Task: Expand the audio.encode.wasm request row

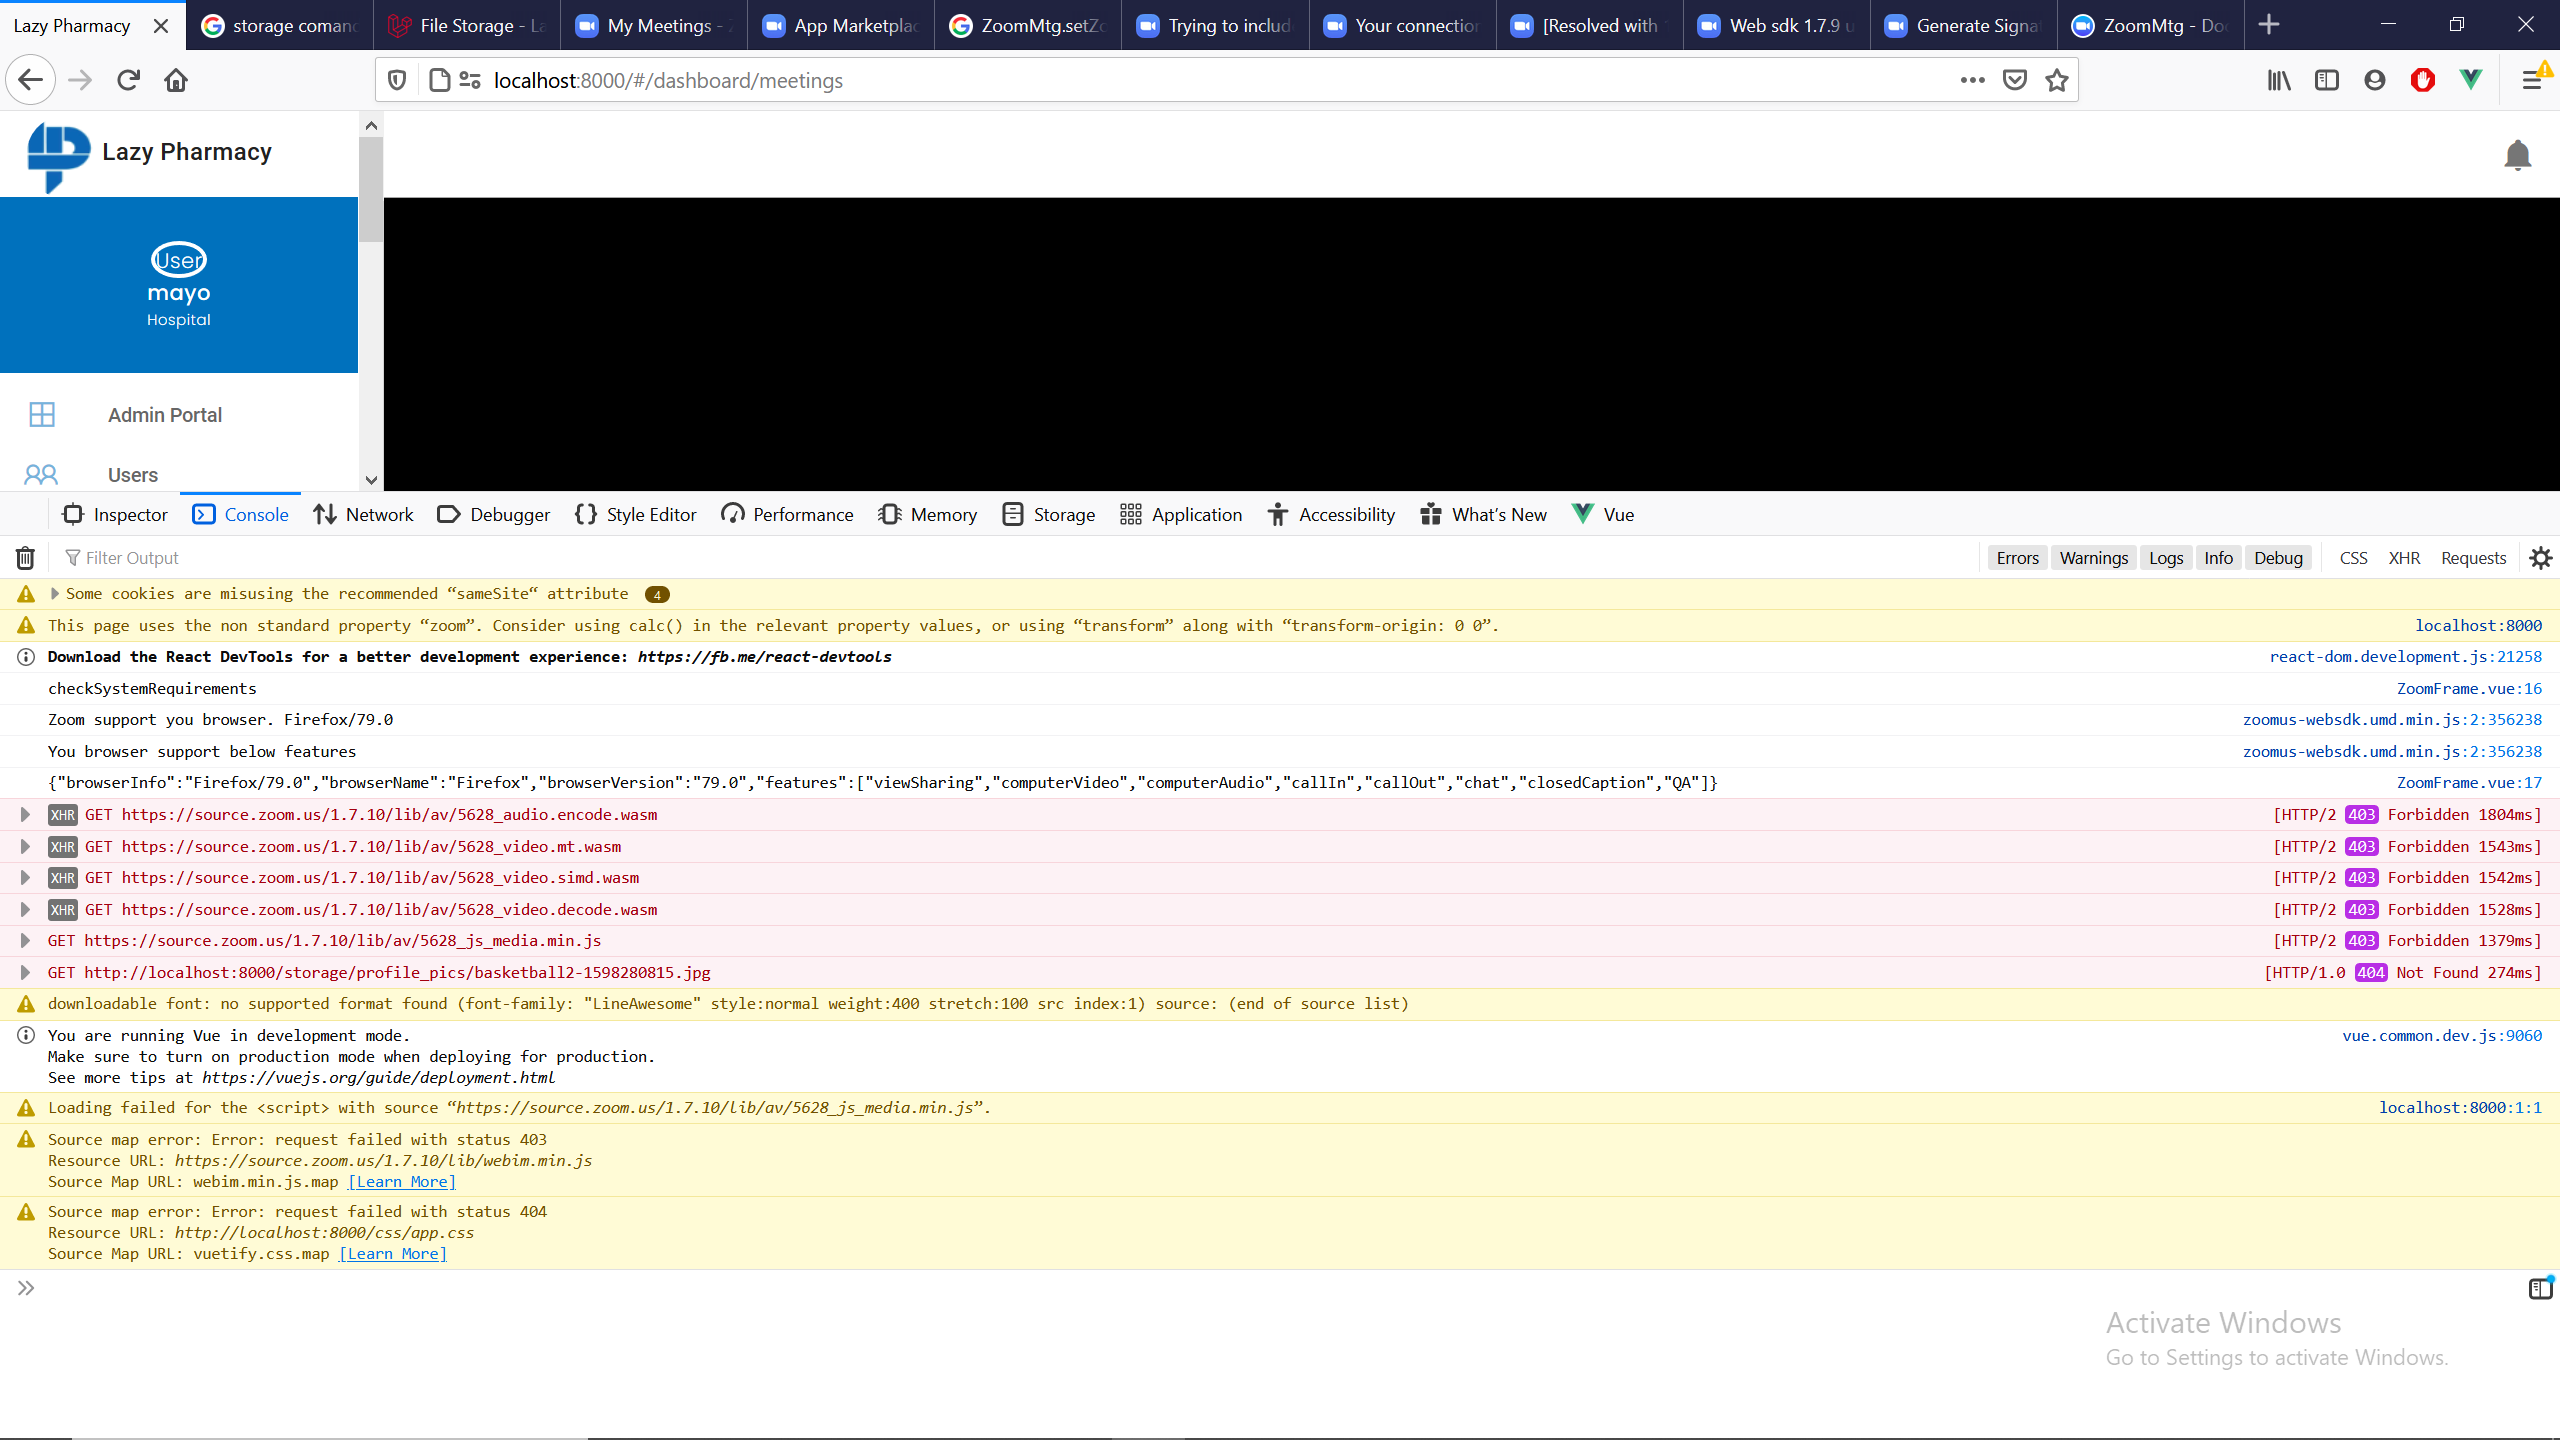Action: 25,815
